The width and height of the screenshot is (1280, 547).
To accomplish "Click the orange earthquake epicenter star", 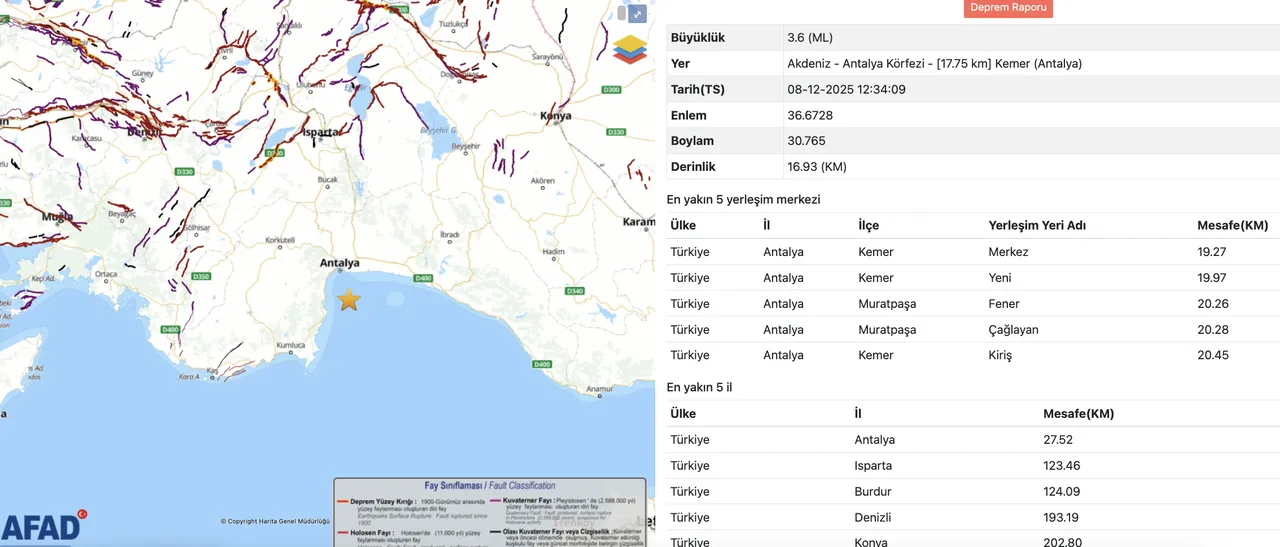I will (x=348, y=299).
